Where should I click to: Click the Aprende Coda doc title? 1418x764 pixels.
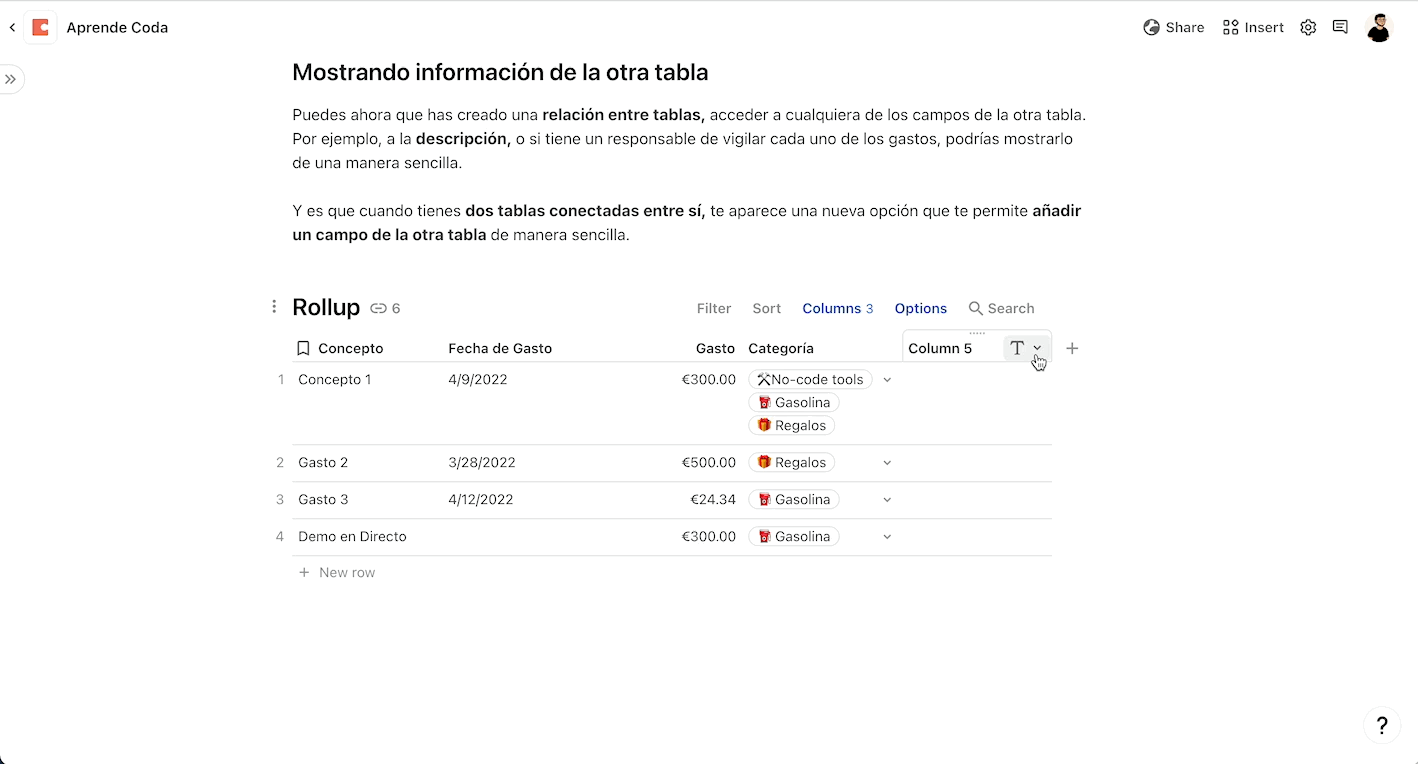pyautogui.click(x=117, y=28)
